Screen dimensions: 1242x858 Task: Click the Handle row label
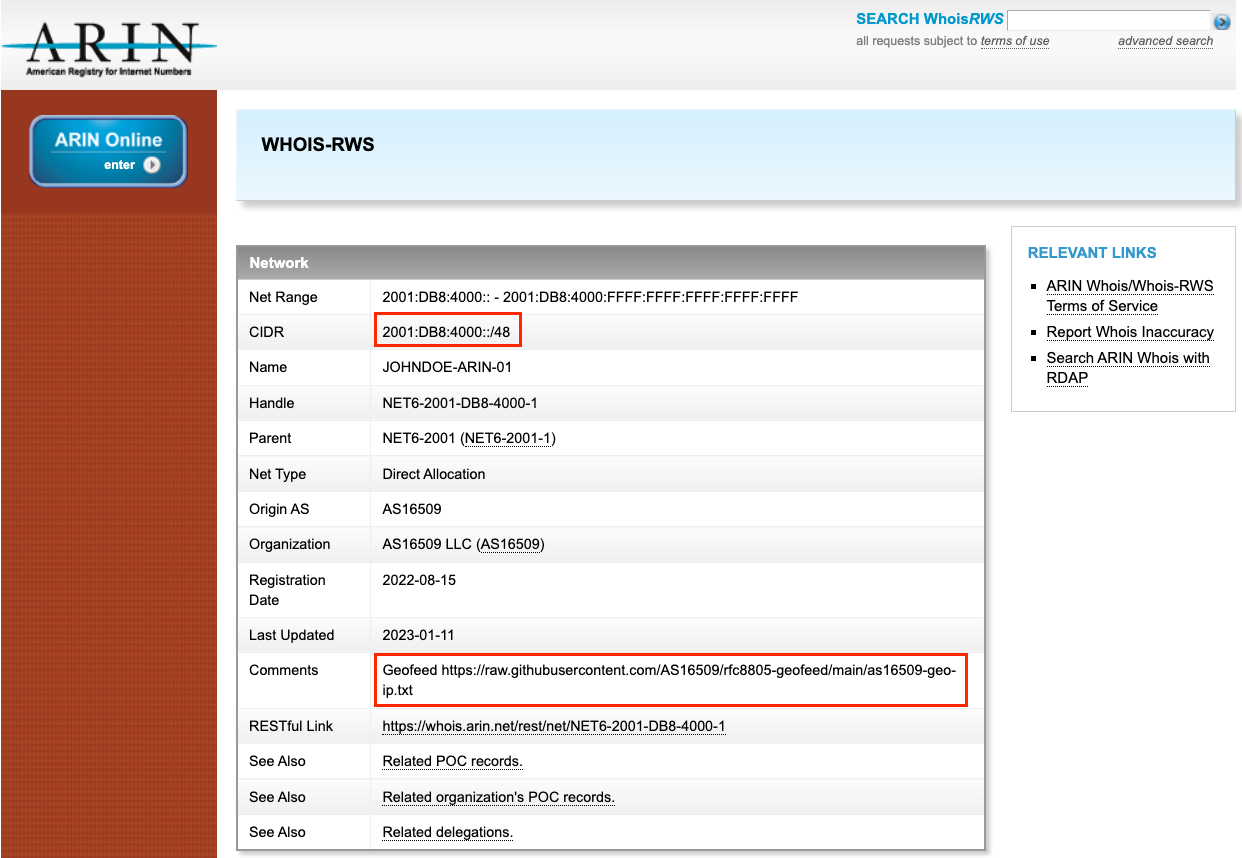pos(272,403)
